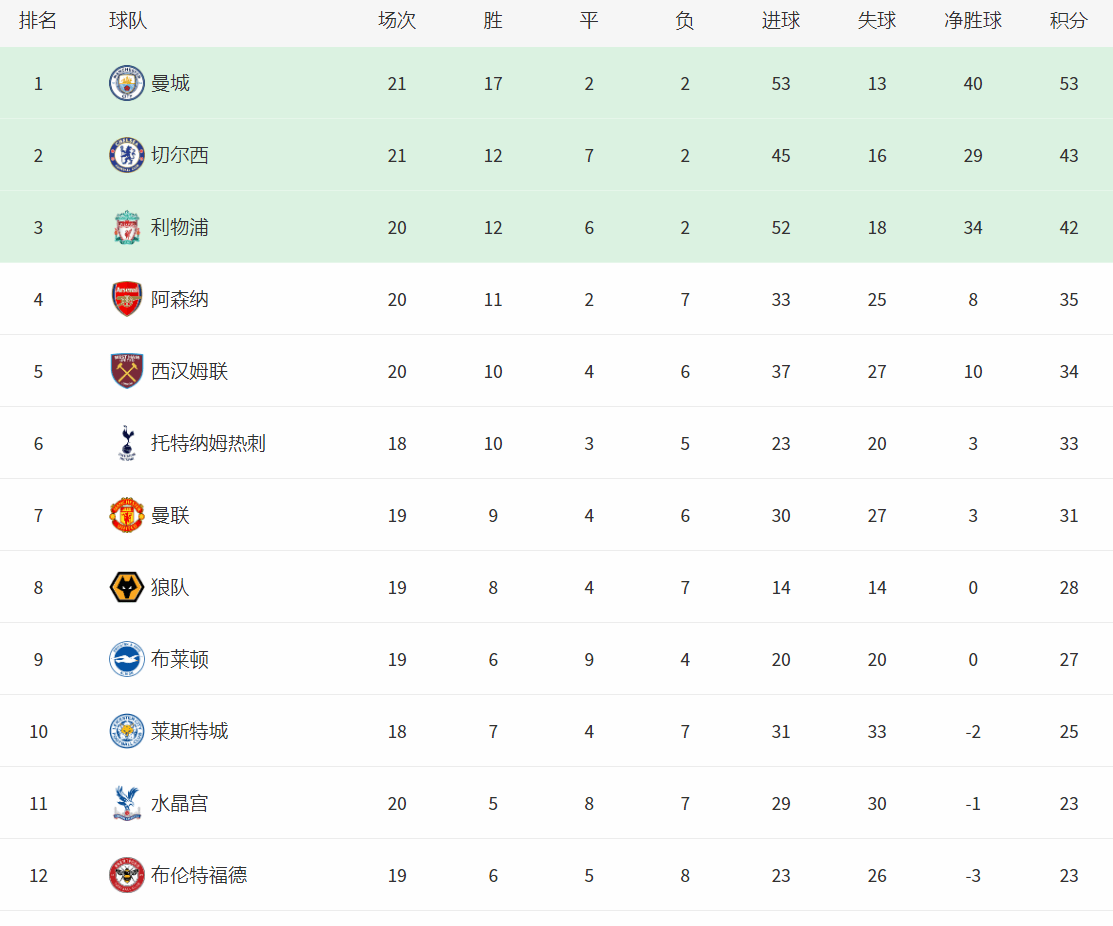The height and width of the screenshot is (926, 1113).
Task: Open the 曼城 team name link
Action: pyautogui.click(x=170, y=83)
